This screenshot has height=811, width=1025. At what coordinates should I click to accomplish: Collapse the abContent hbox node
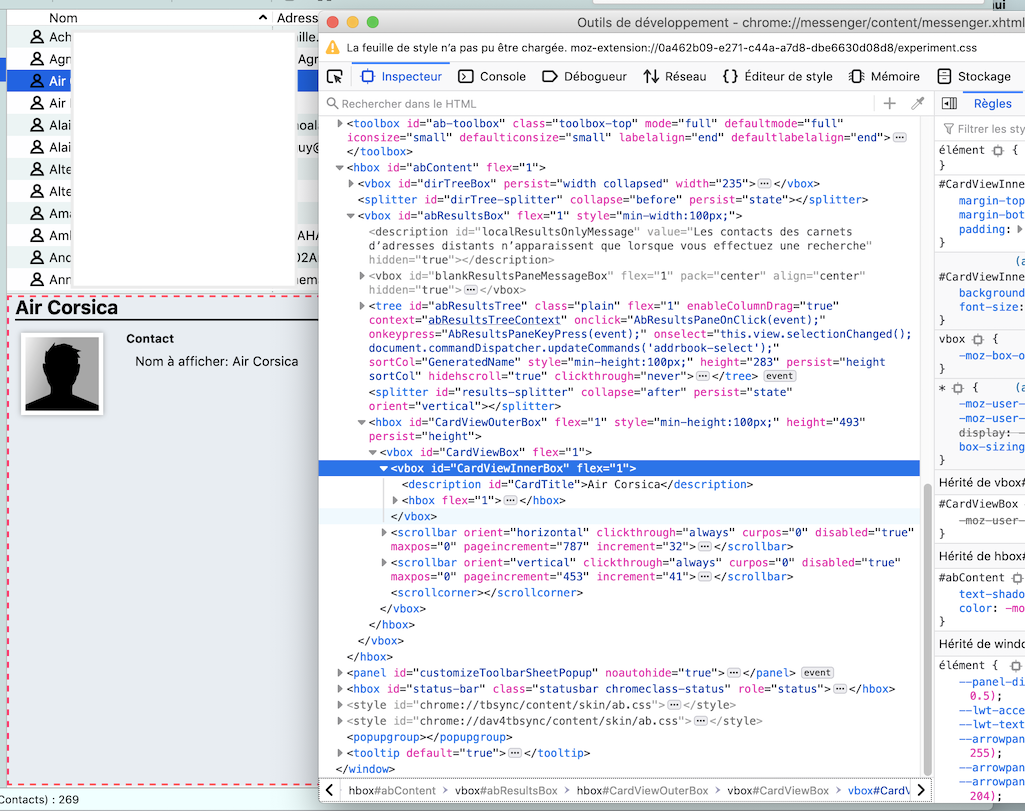tap(341, 168)
